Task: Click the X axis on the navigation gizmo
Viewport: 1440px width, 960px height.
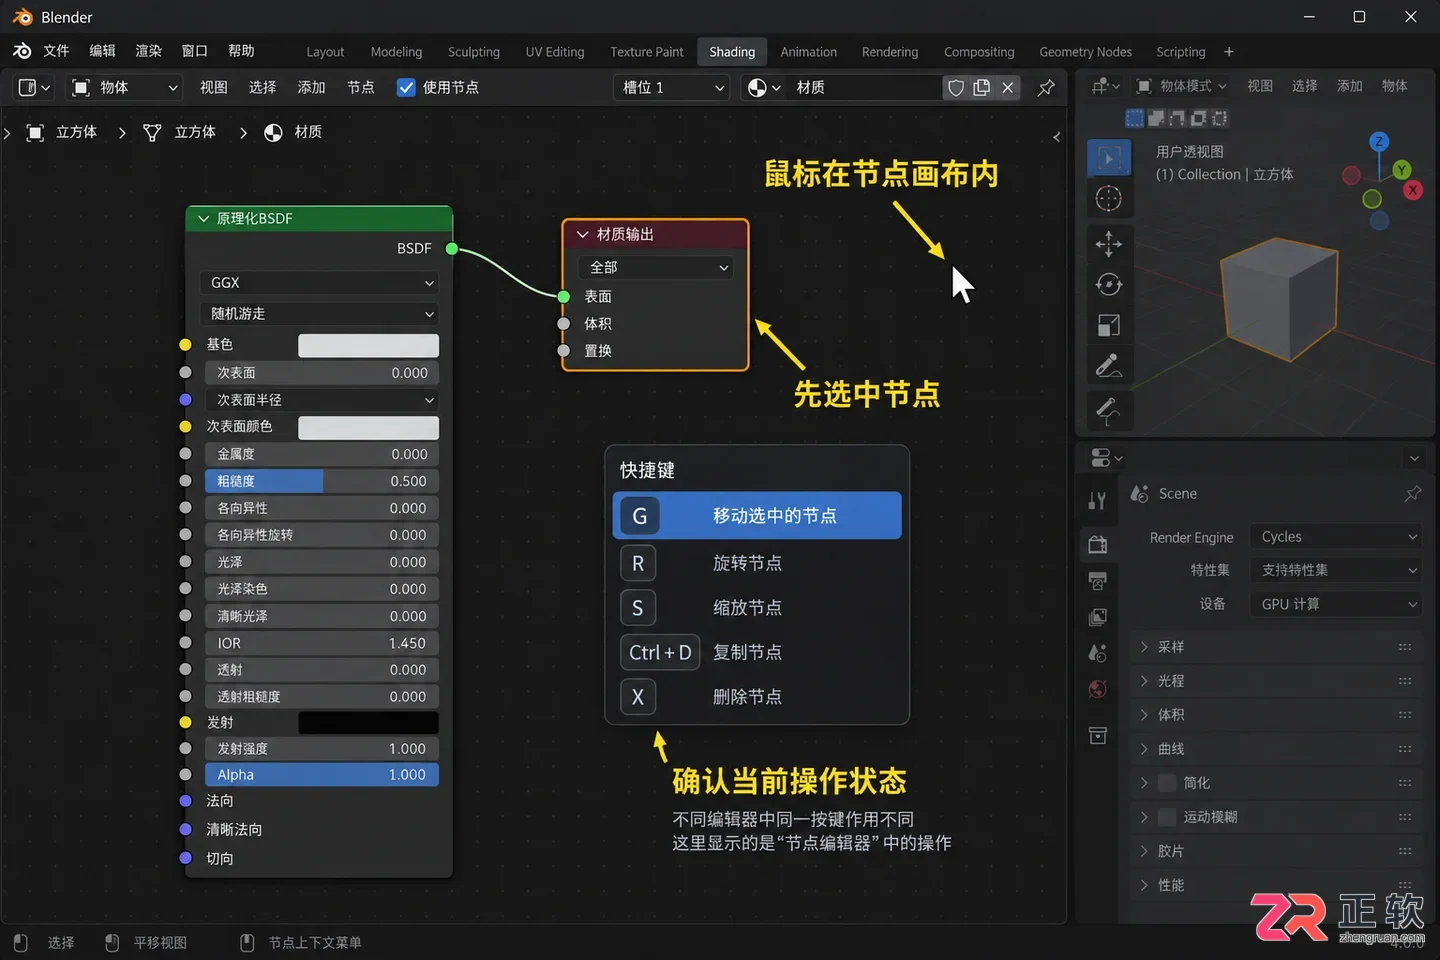Action: (1413, 190)
